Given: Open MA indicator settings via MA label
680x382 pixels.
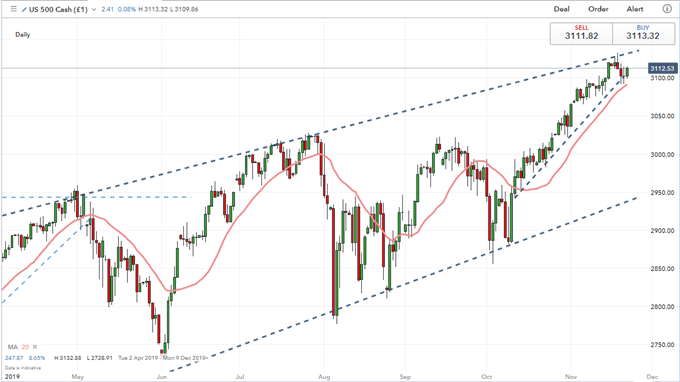Looking at the screenshot, I should coord(13,347).
